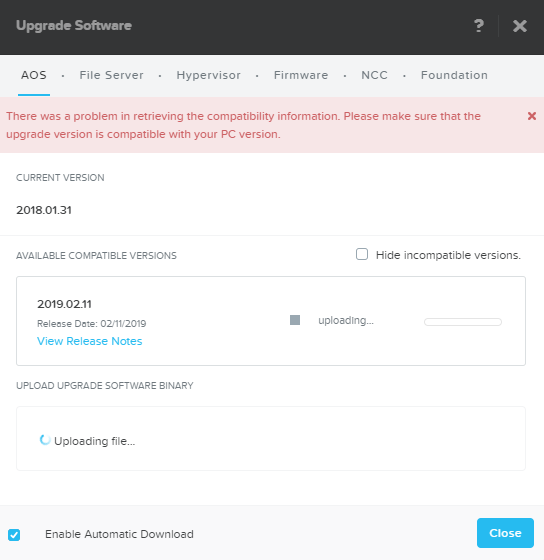Screen dimensions: 544x560
Task: Dismiss the red compatibility error banner
Action: click(x=532, y=116)
